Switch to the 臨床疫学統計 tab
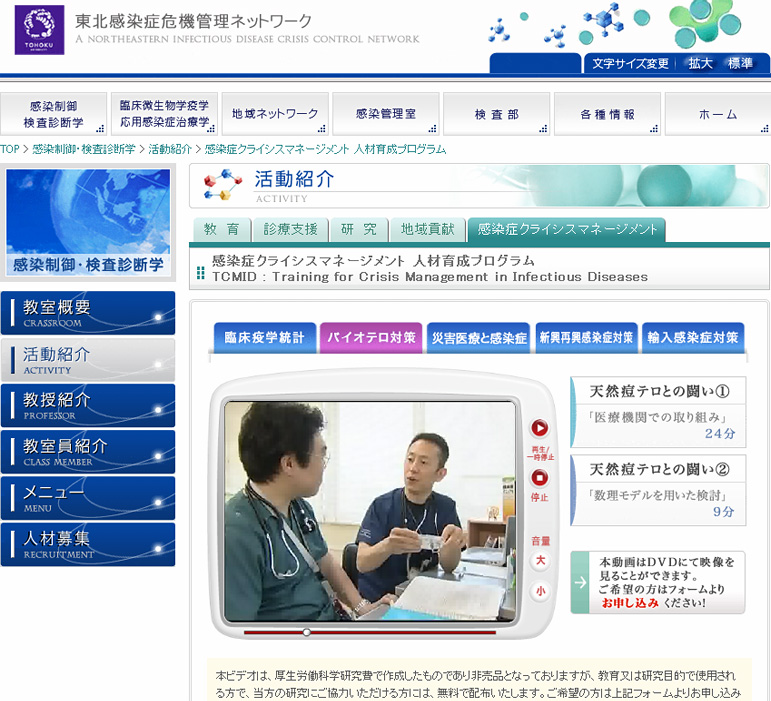The height and width of the screenshot is (701, 771). [264, 338]
